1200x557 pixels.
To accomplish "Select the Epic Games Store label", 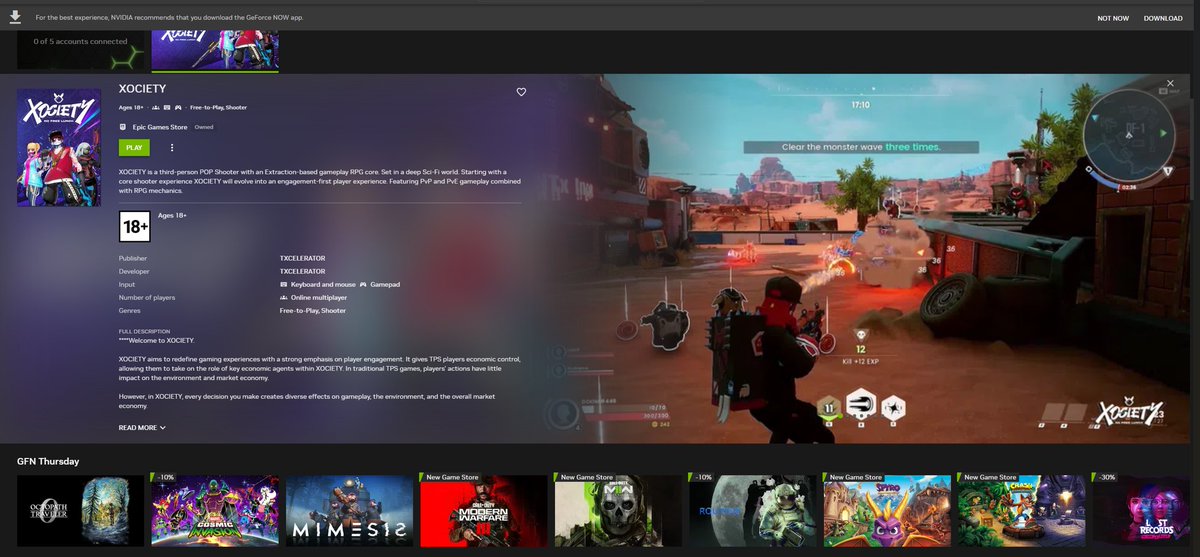I will click(160, 127).
